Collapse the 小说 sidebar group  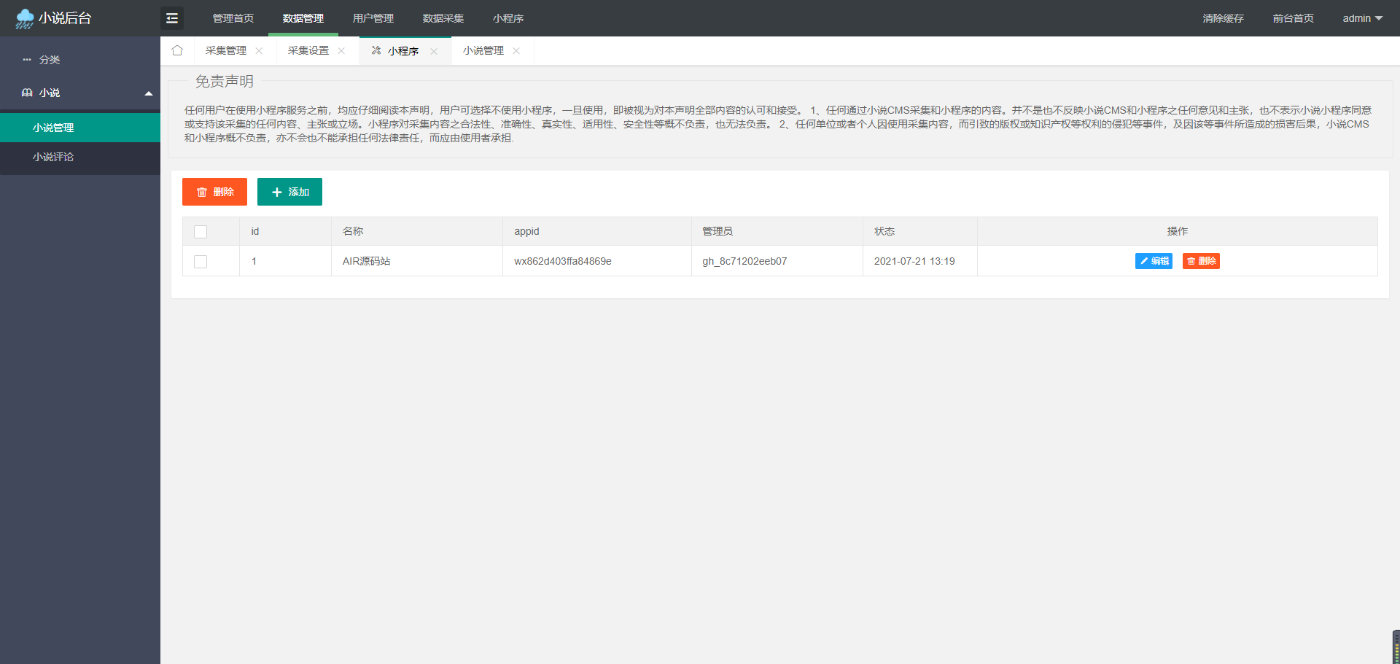(x=80, y=92)
